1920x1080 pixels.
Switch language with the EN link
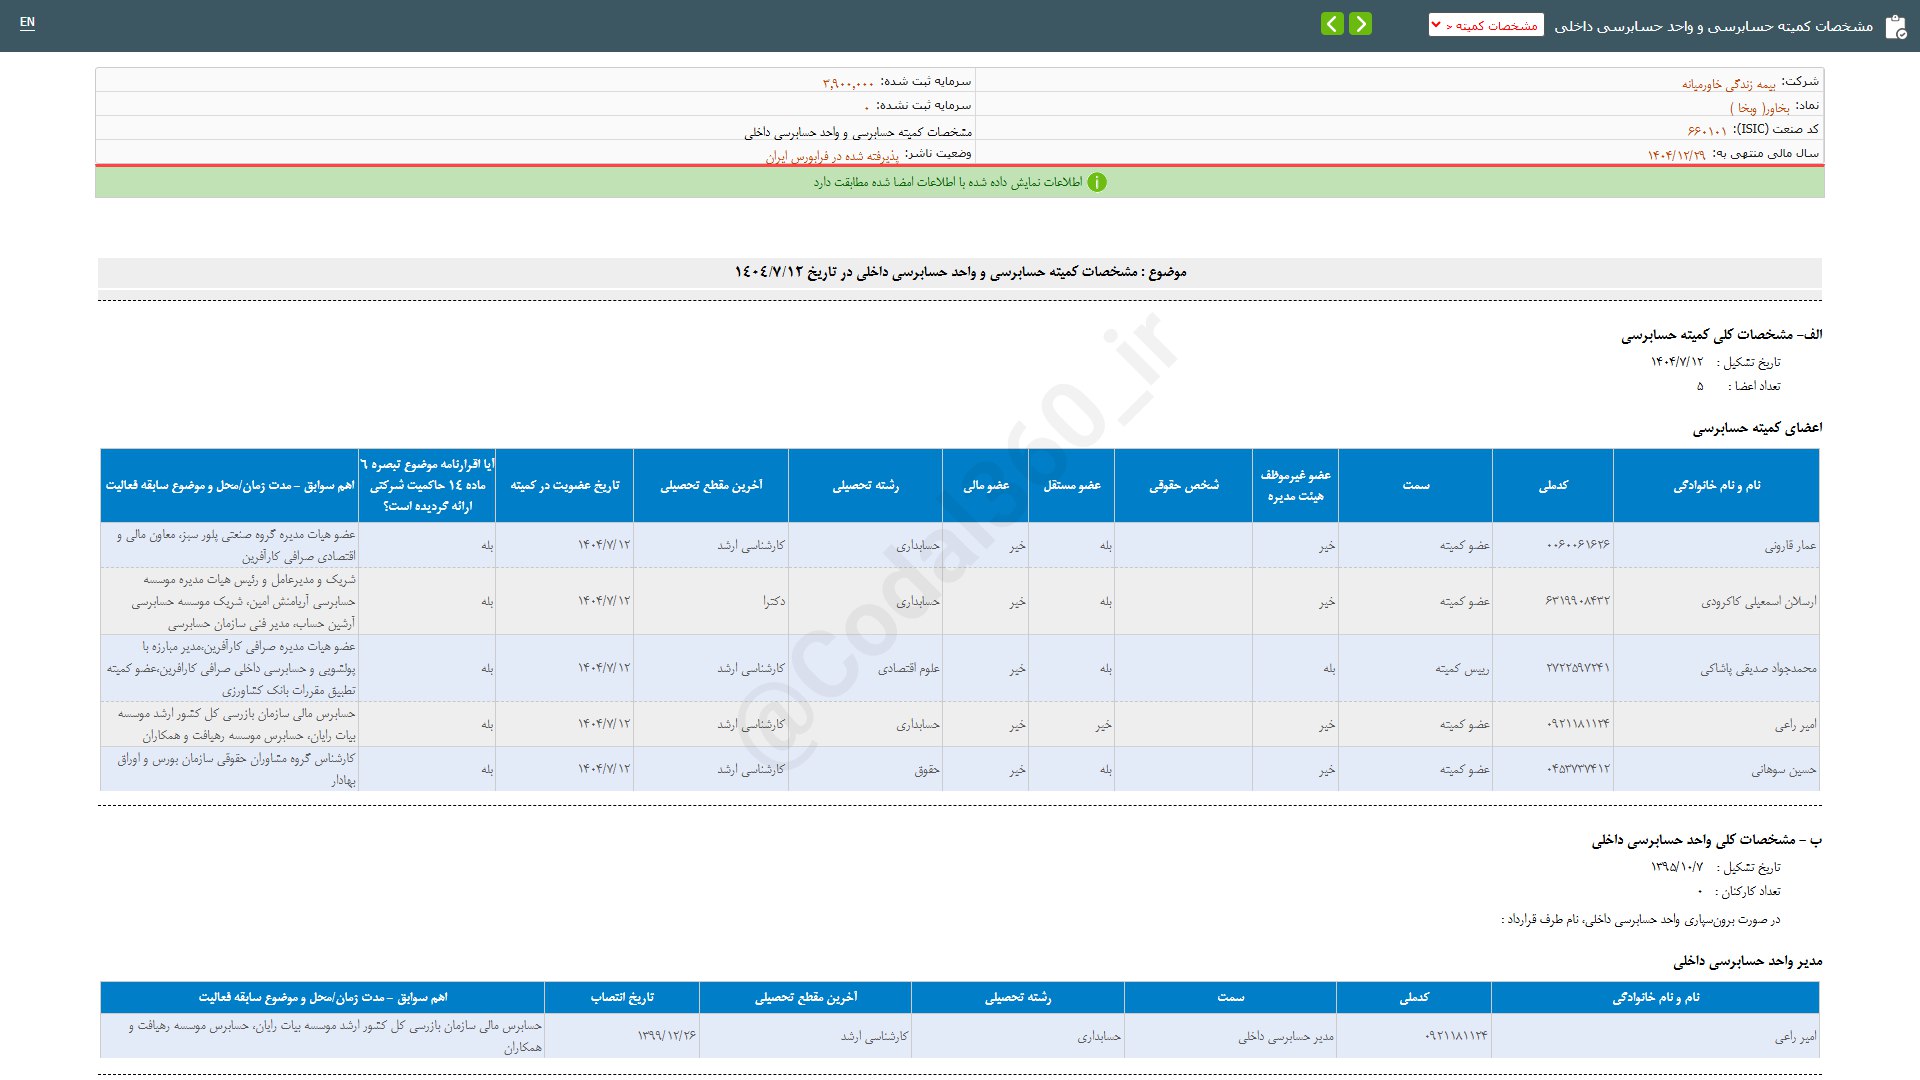(x=27, y=22)
